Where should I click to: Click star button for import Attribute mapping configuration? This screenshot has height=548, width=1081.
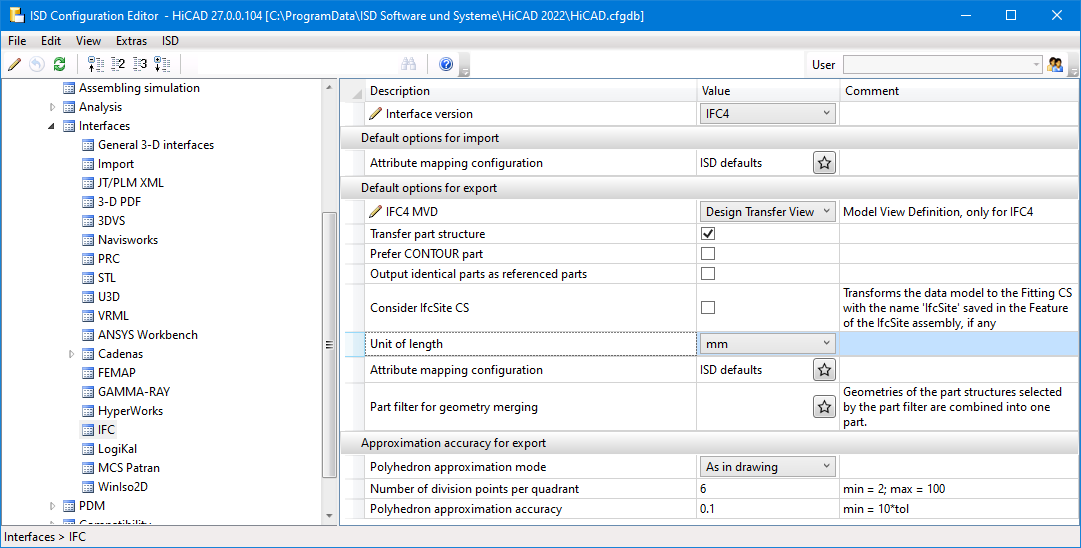(825, 163)
